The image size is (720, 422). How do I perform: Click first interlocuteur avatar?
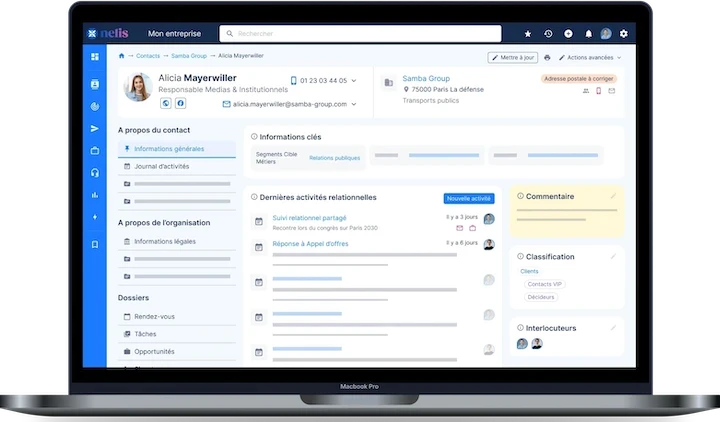pos(522,343)
